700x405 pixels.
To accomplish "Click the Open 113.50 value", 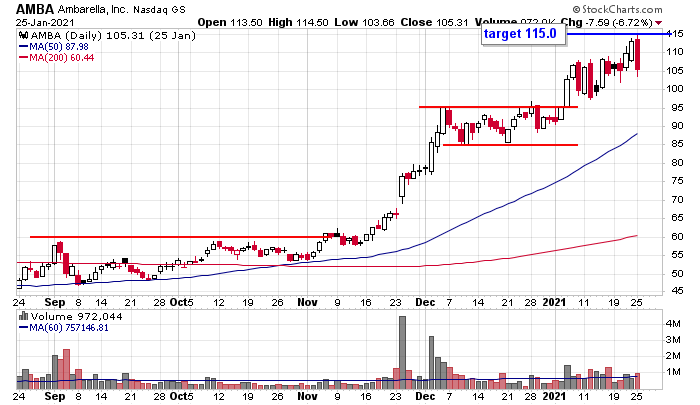I will pos(229,22).
